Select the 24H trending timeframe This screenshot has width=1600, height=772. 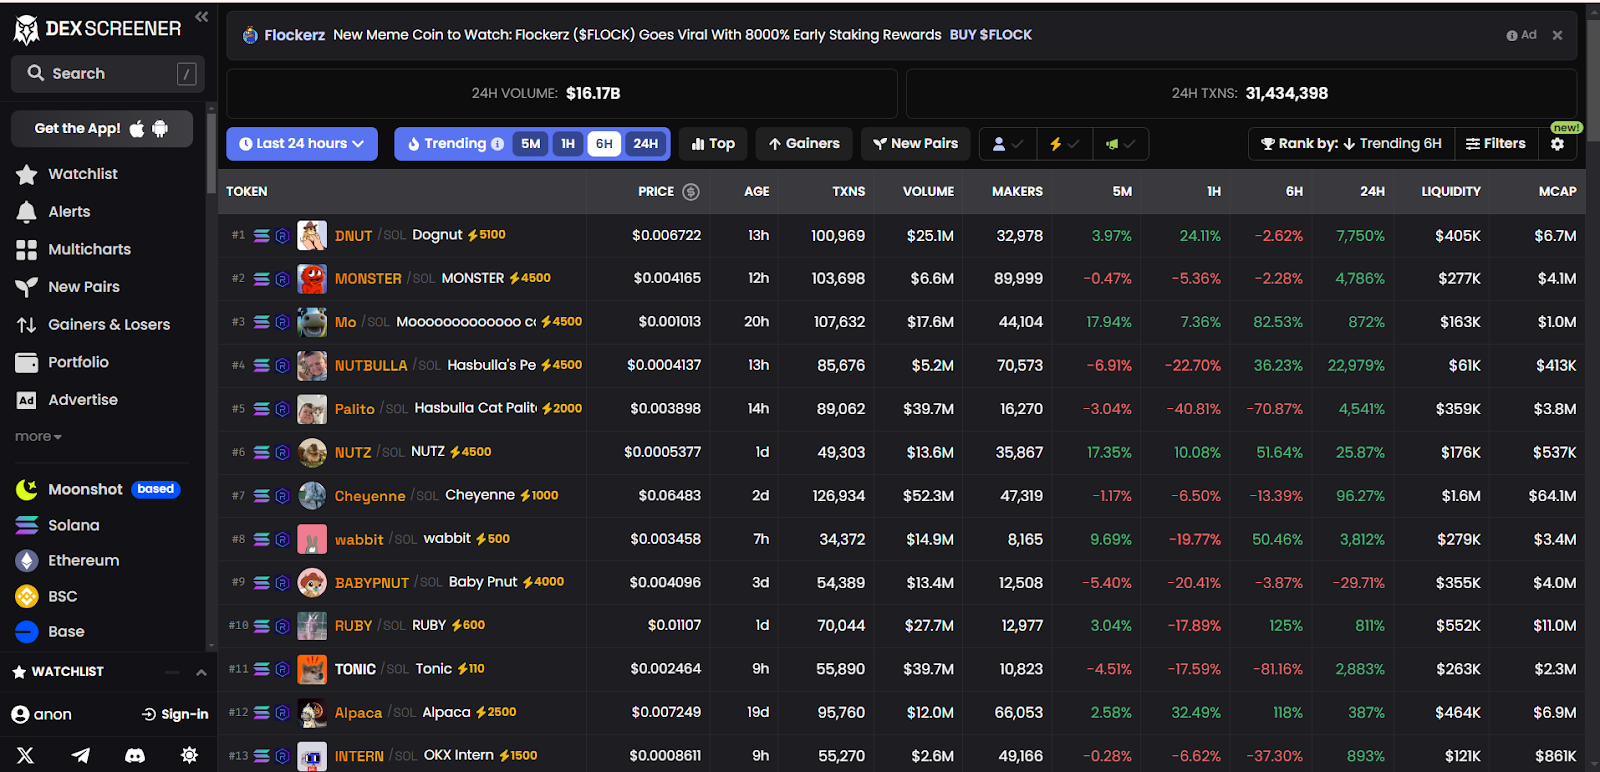tap(646, 144)
